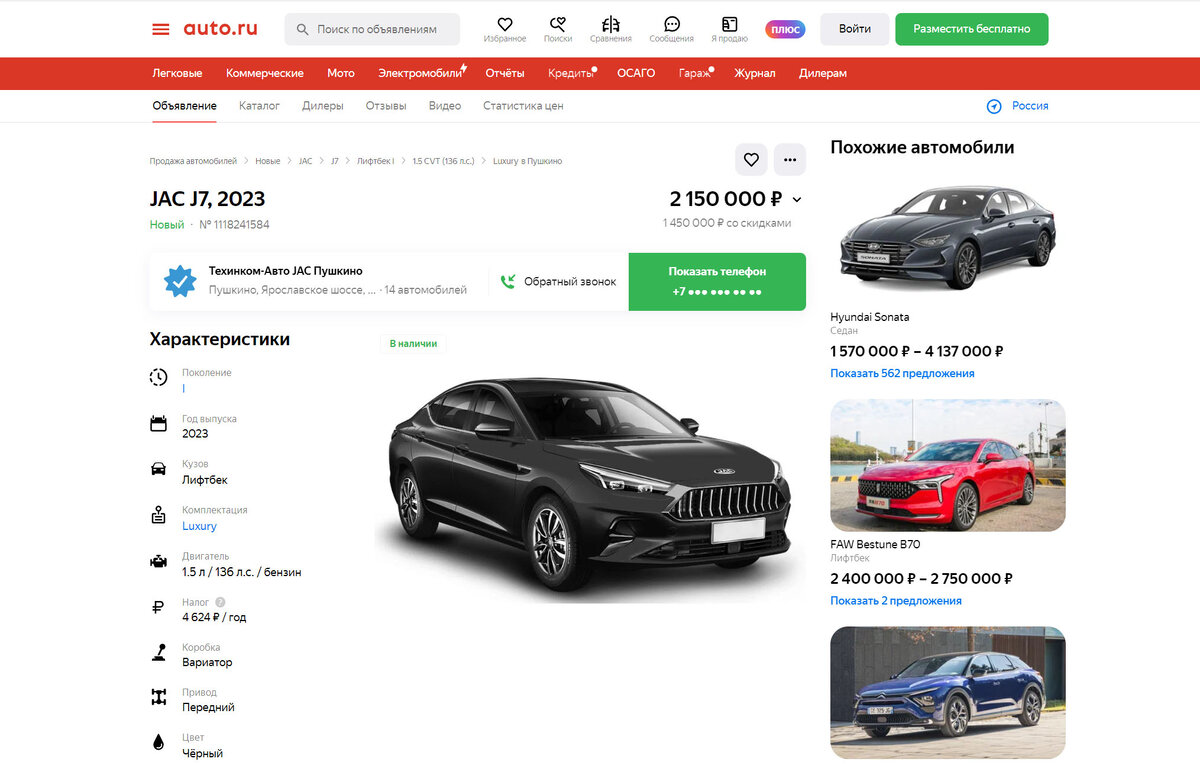
Task: Click Показать 2 предложения link
Action: tap(896, 601)
